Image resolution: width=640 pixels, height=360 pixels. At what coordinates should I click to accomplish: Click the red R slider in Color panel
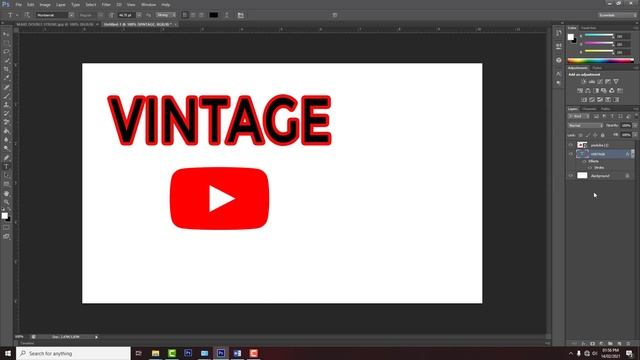[599, 36]
